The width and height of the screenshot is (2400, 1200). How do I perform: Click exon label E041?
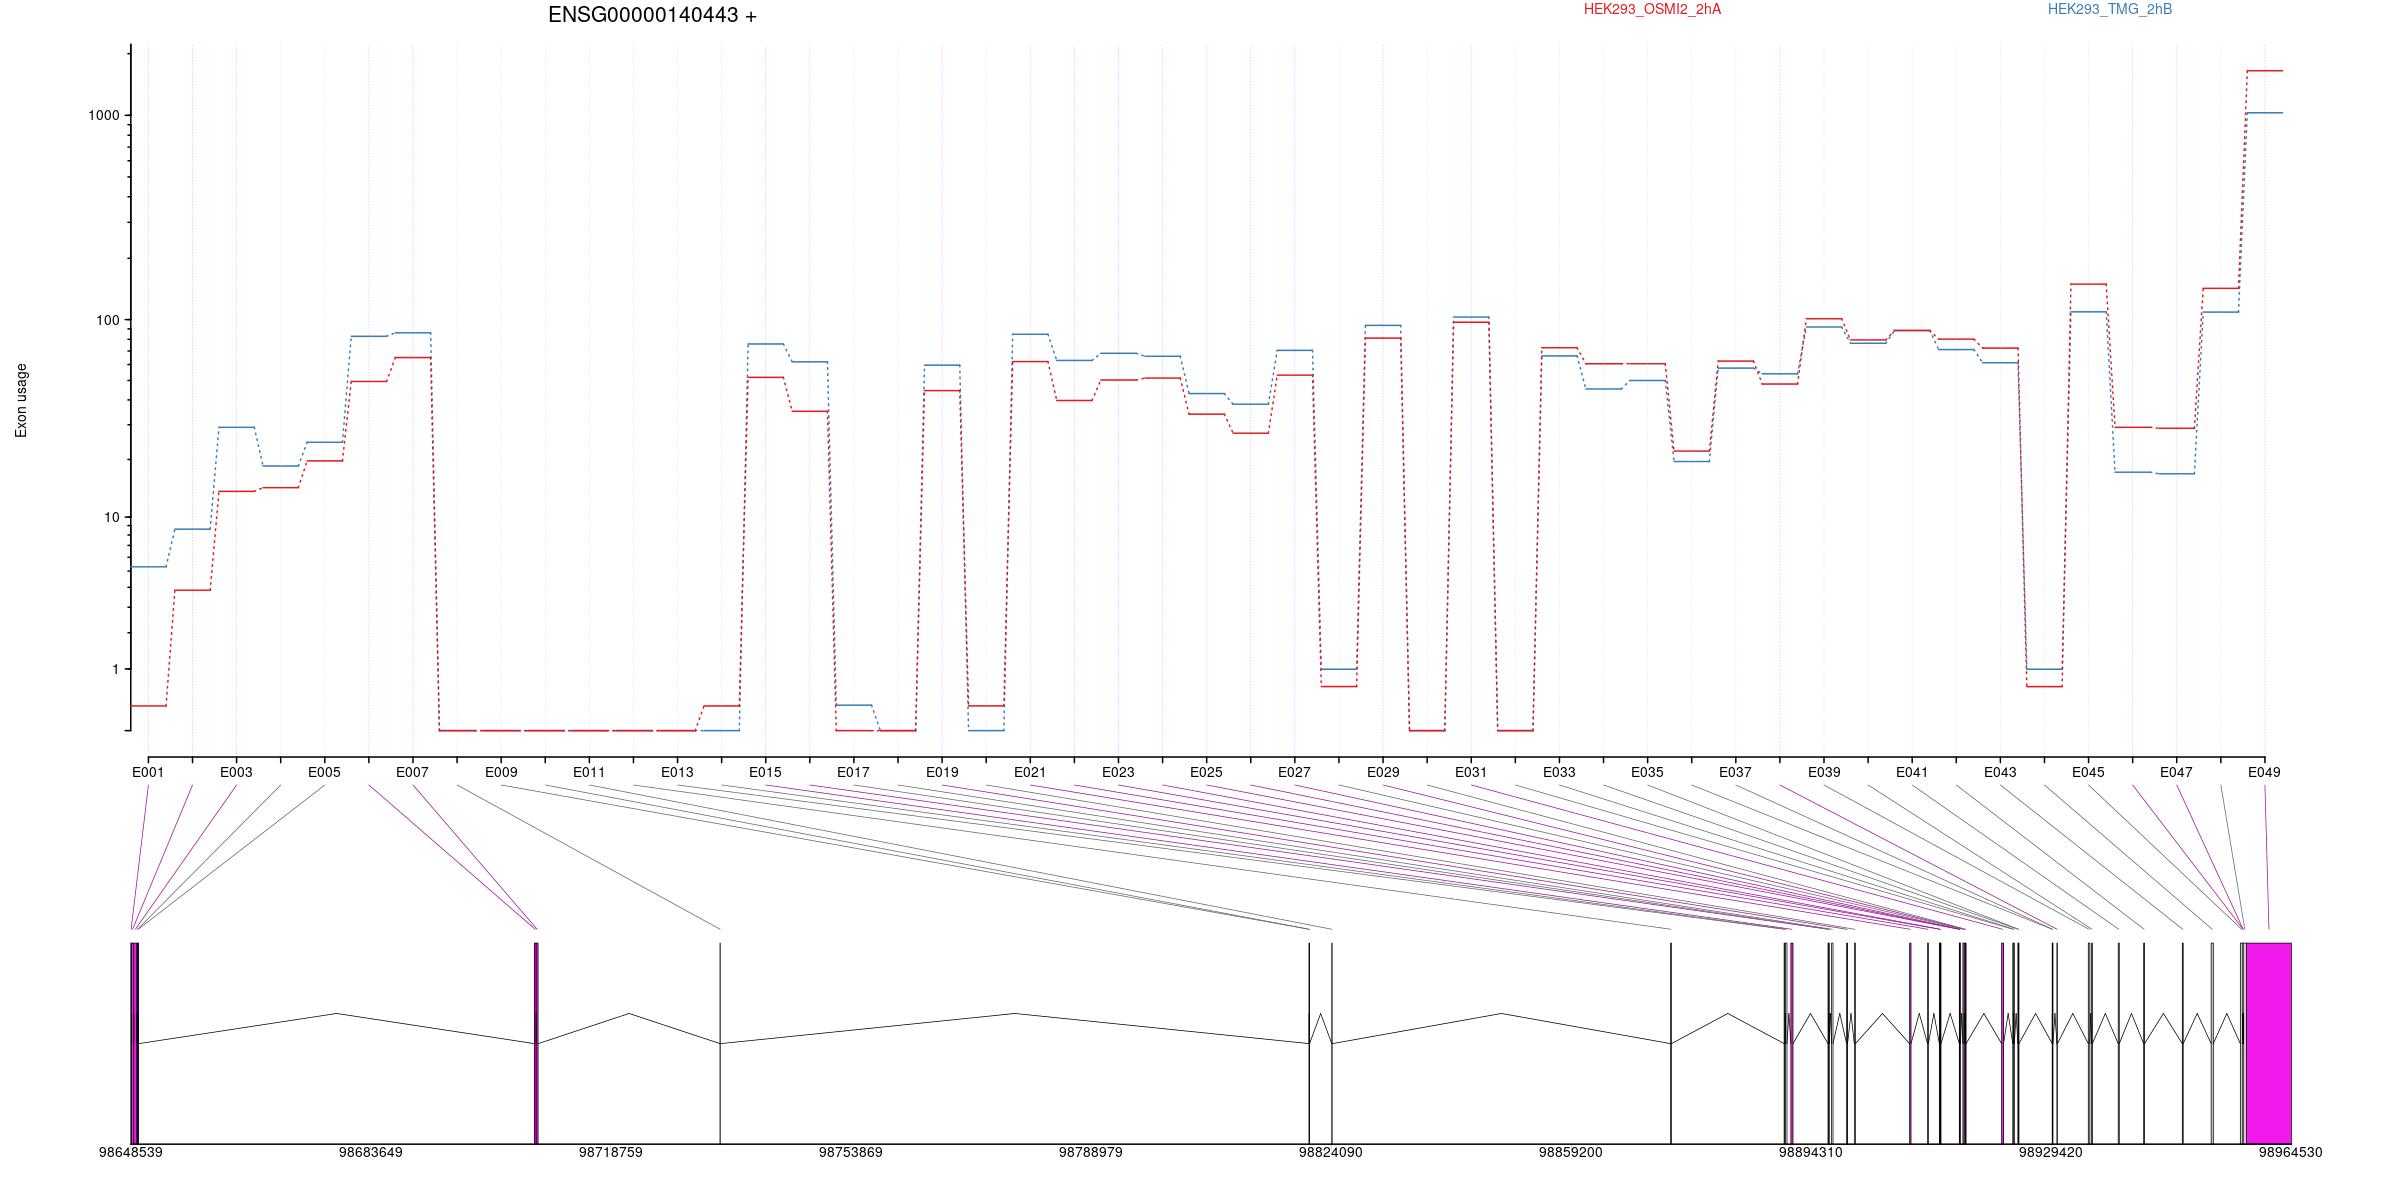pyautogui.click(x=1912, y=772)
